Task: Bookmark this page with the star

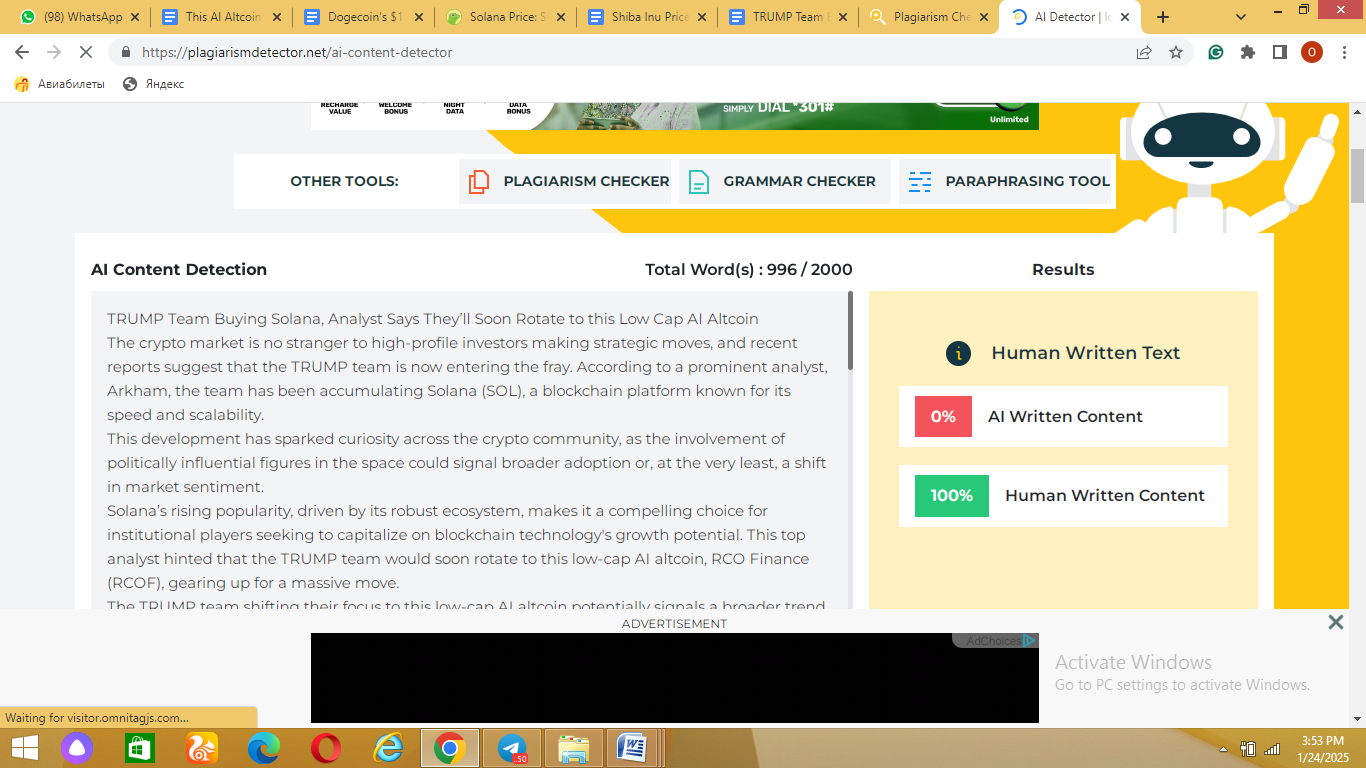Action: (x=1176, y=52)
